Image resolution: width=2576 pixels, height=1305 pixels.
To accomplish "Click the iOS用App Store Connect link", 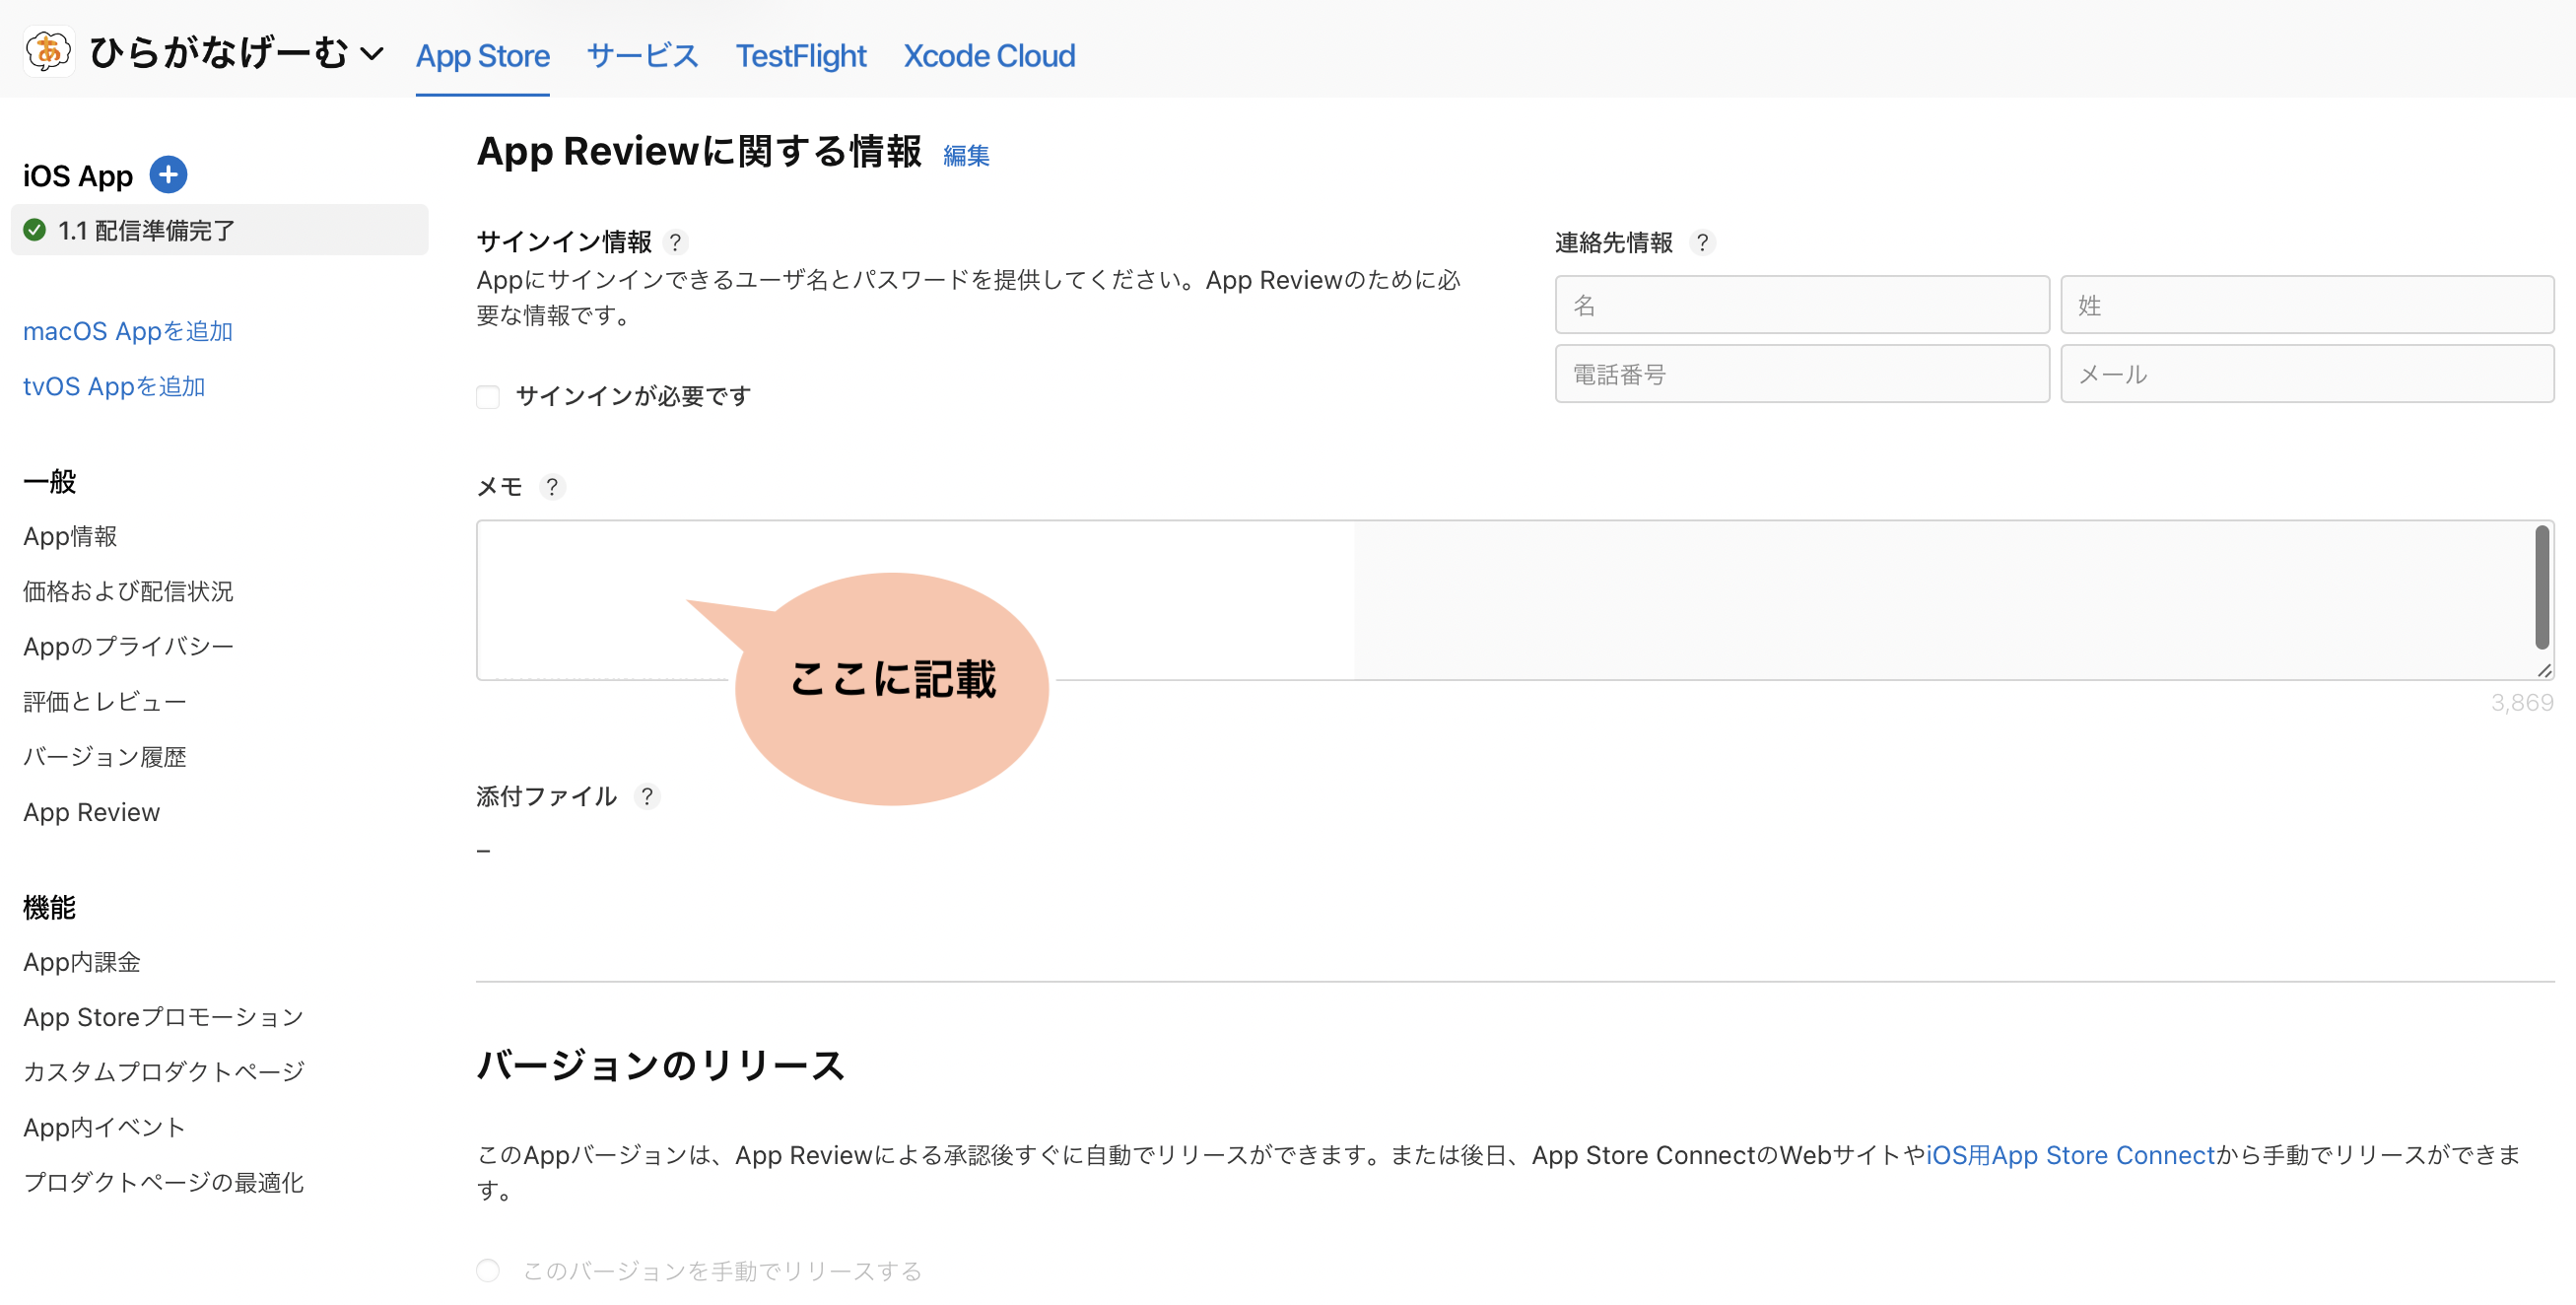I will (x=2071, y=1155).
